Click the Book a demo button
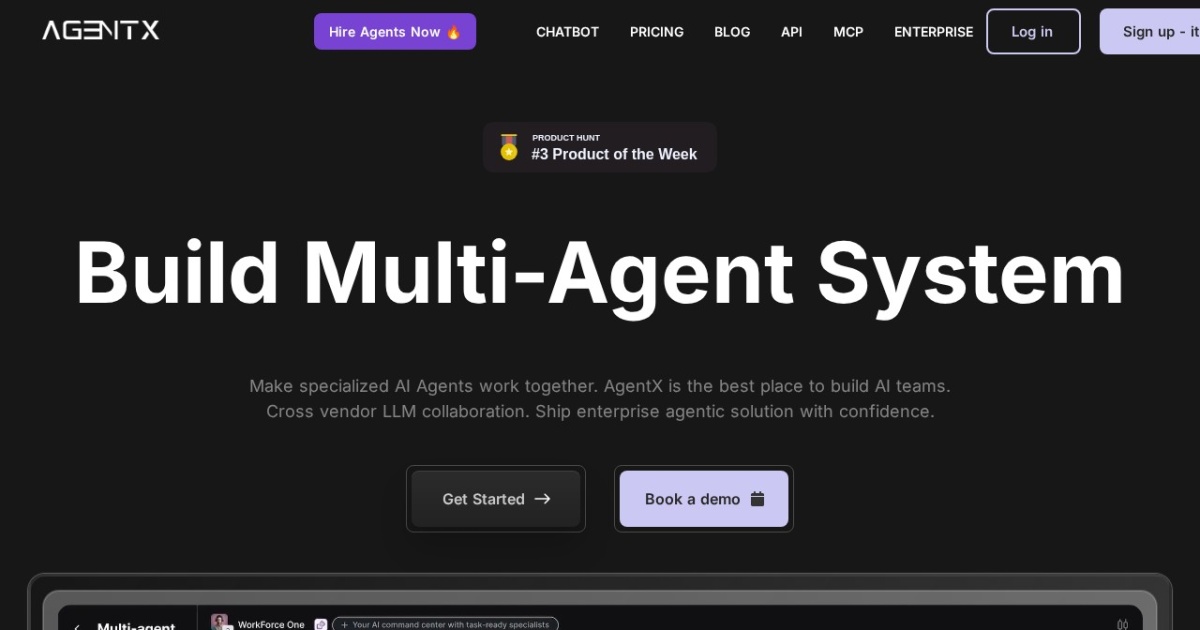 pyautogui.click(x=704, y=499)
